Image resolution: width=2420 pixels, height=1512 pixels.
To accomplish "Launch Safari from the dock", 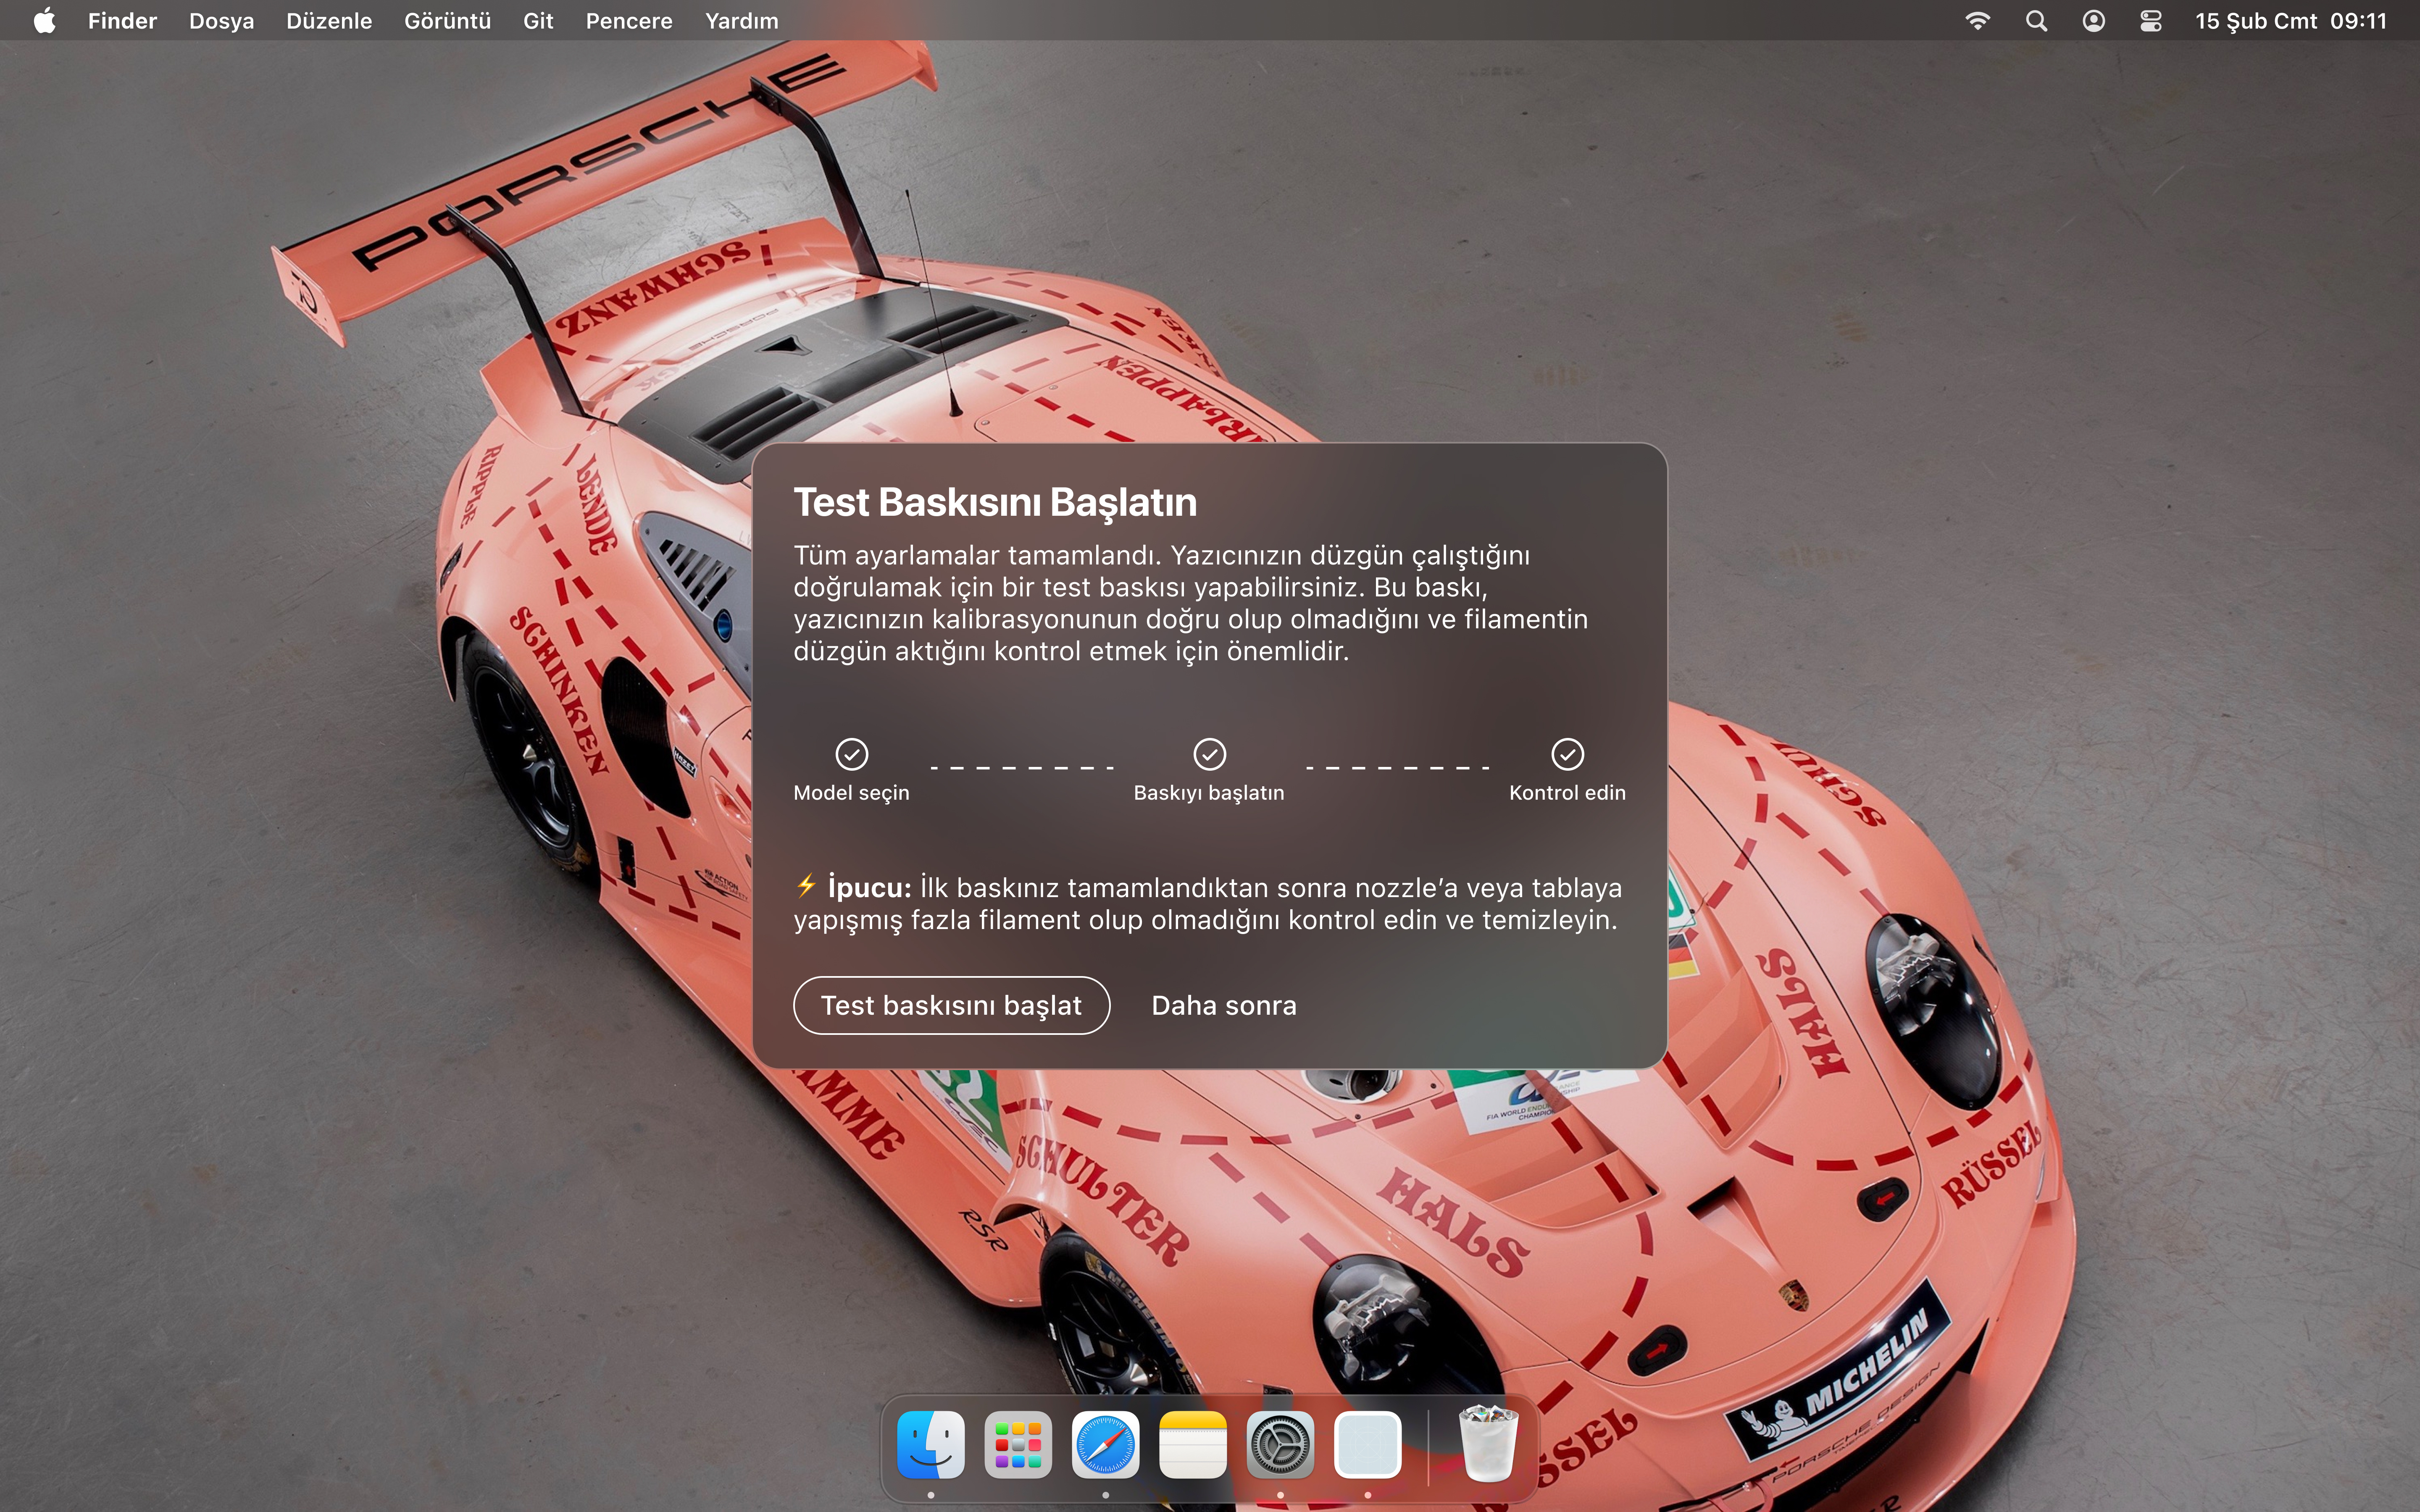I will click(x=1105, y=1445).
